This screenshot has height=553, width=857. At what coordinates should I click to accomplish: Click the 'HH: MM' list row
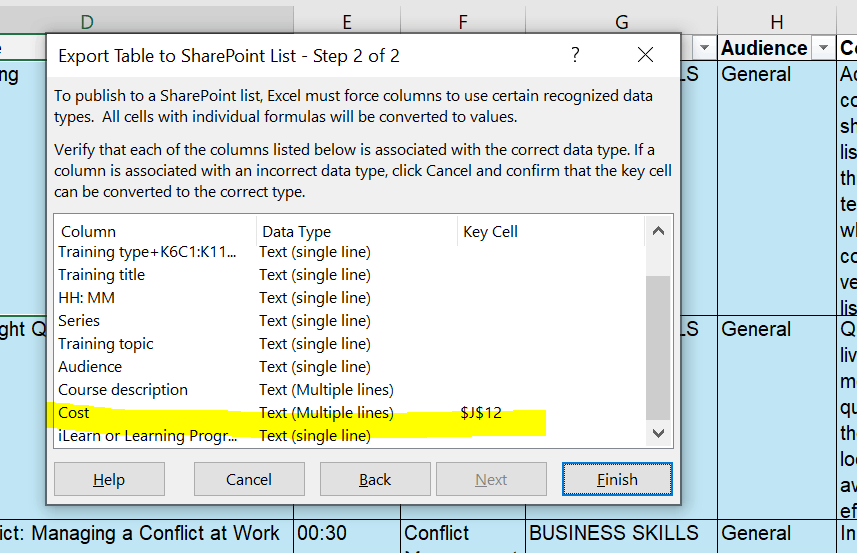[350, 298]
